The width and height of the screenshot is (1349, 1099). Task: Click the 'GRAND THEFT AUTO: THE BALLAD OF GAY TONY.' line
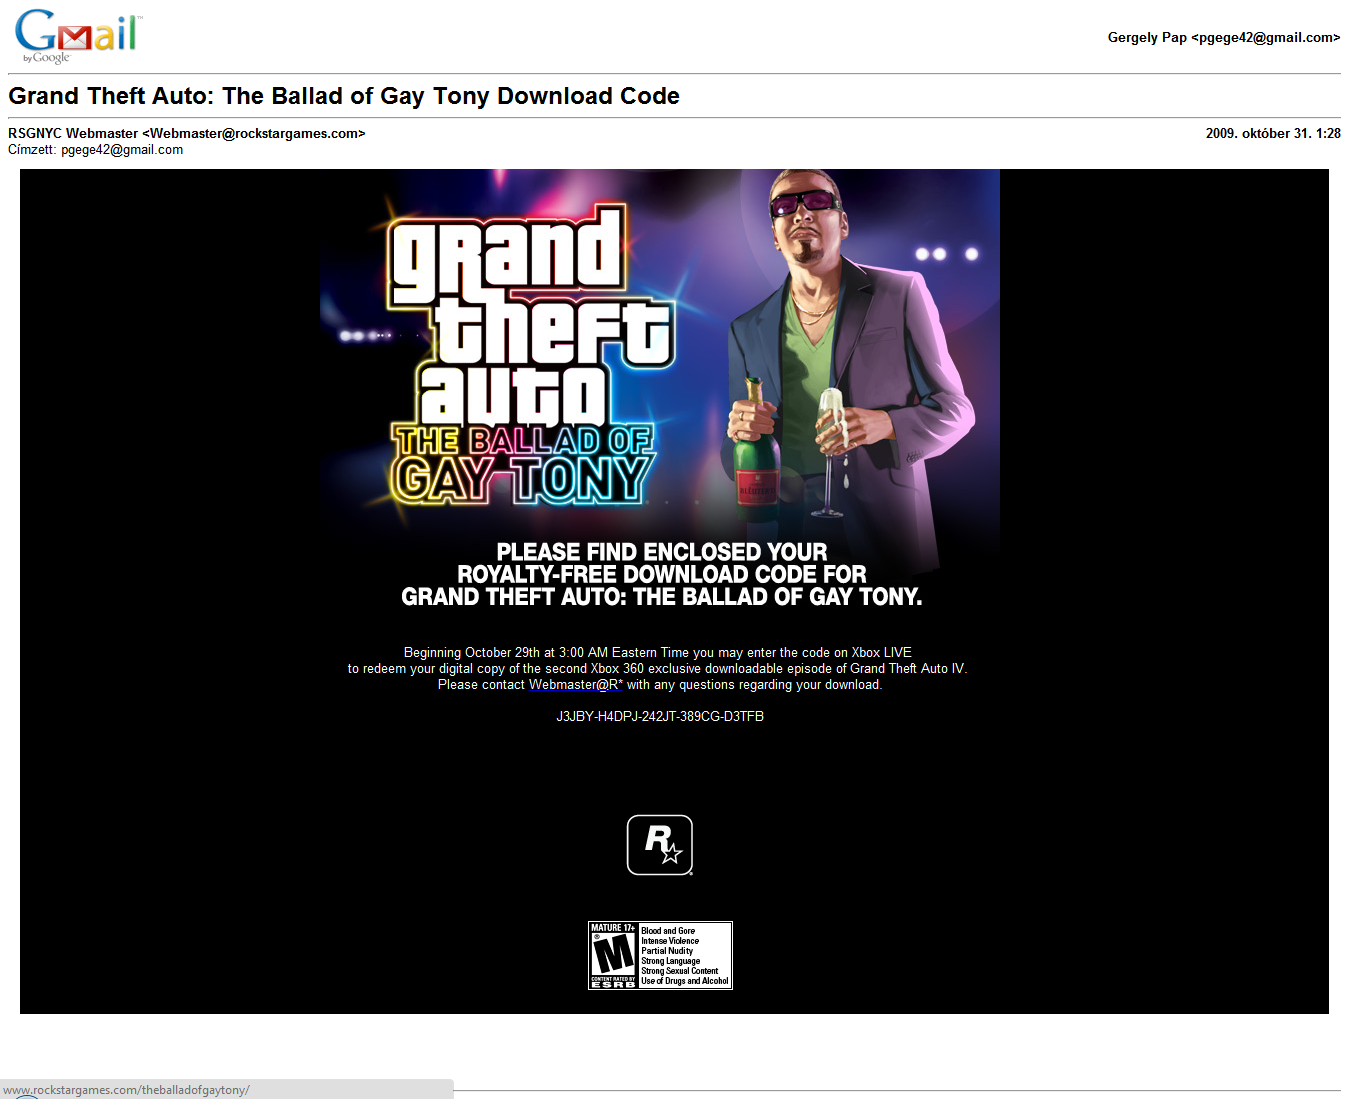(x=662, y=597)
